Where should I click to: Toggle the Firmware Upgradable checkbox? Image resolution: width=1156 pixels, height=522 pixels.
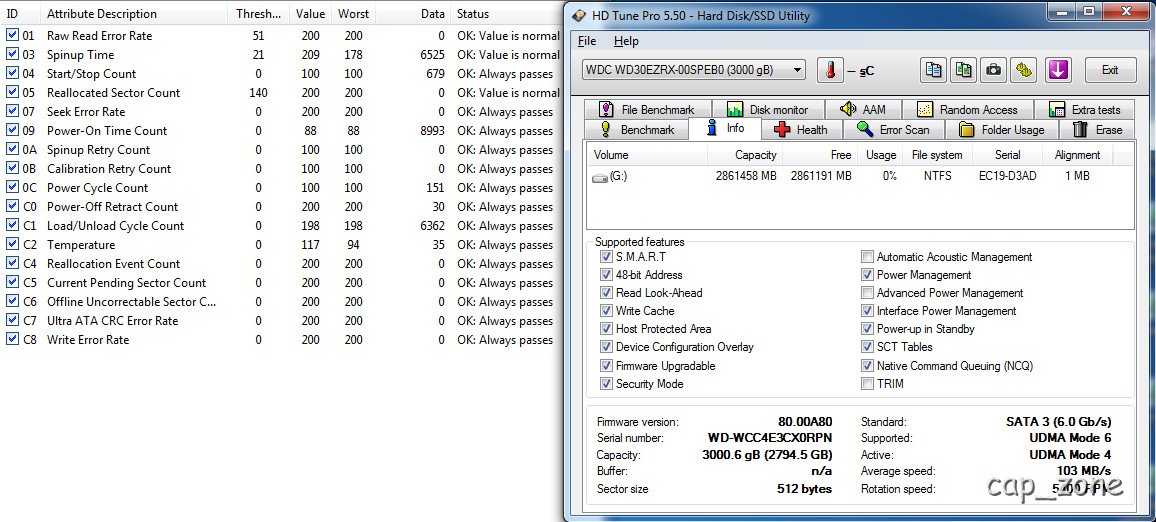click(x=606, y=366)
